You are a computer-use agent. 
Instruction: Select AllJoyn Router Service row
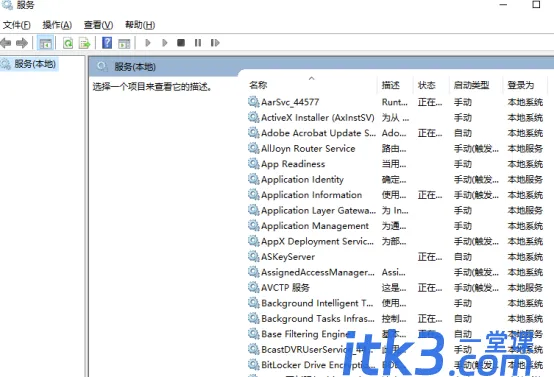[395, 148]
